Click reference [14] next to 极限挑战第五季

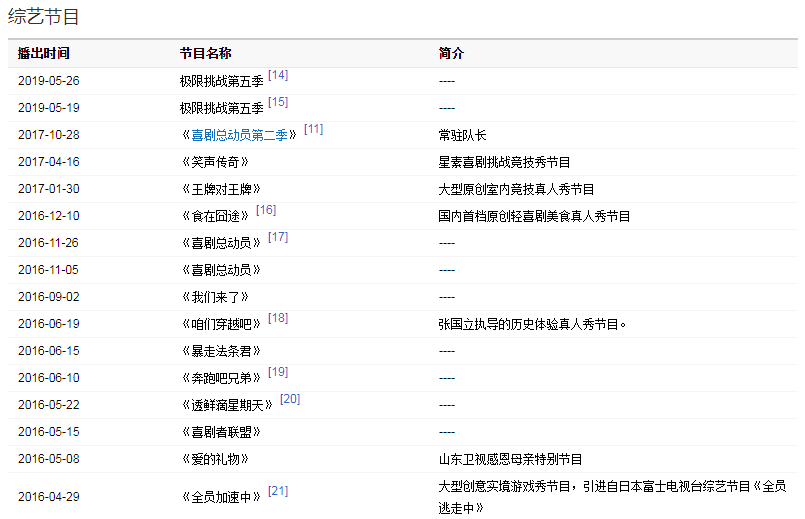pyautogui.click(x=278, y=75)
